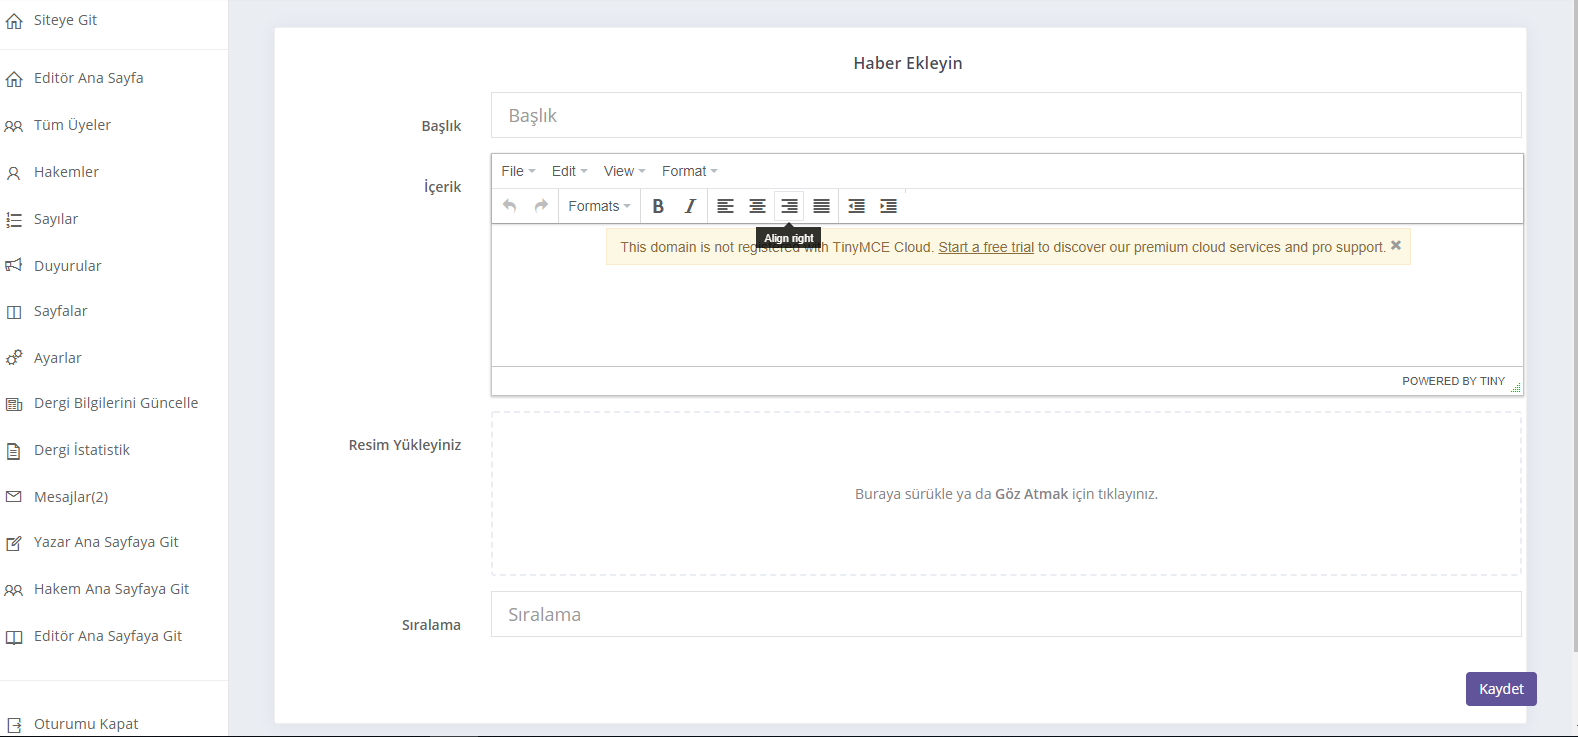Screen dimensions: 1578x737
Task: Follow the 'Start a free trial' link
Action: (985, 247)
